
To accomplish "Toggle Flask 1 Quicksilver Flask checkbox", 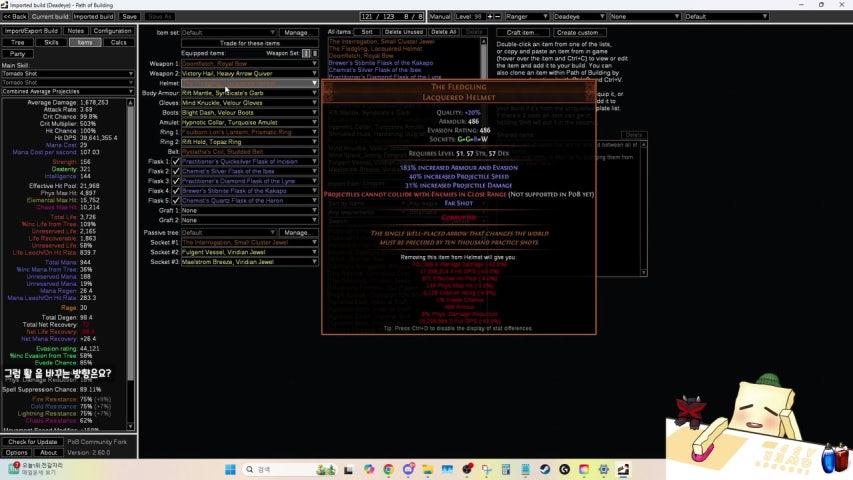I will click(176, 162).
